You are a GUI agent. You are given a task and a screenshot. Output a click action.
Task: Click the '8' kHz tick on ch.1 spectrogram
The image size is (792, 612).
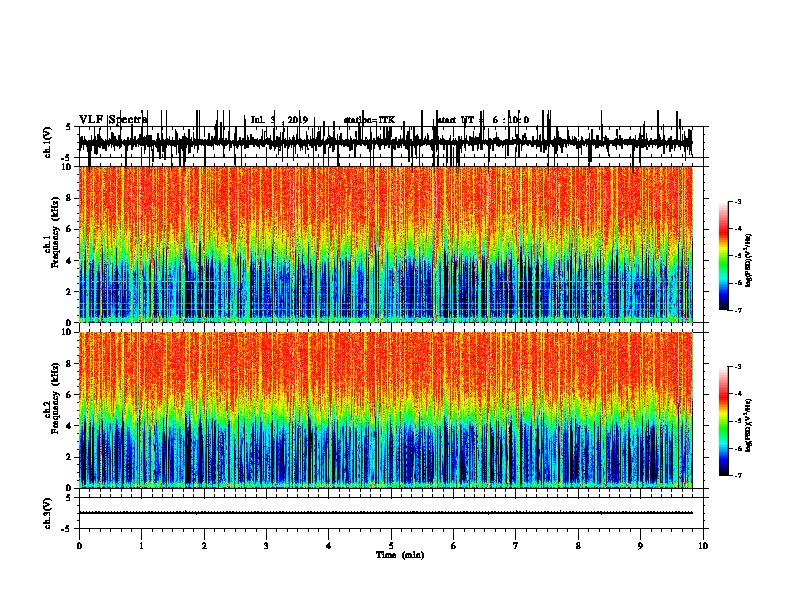point(70,198)
